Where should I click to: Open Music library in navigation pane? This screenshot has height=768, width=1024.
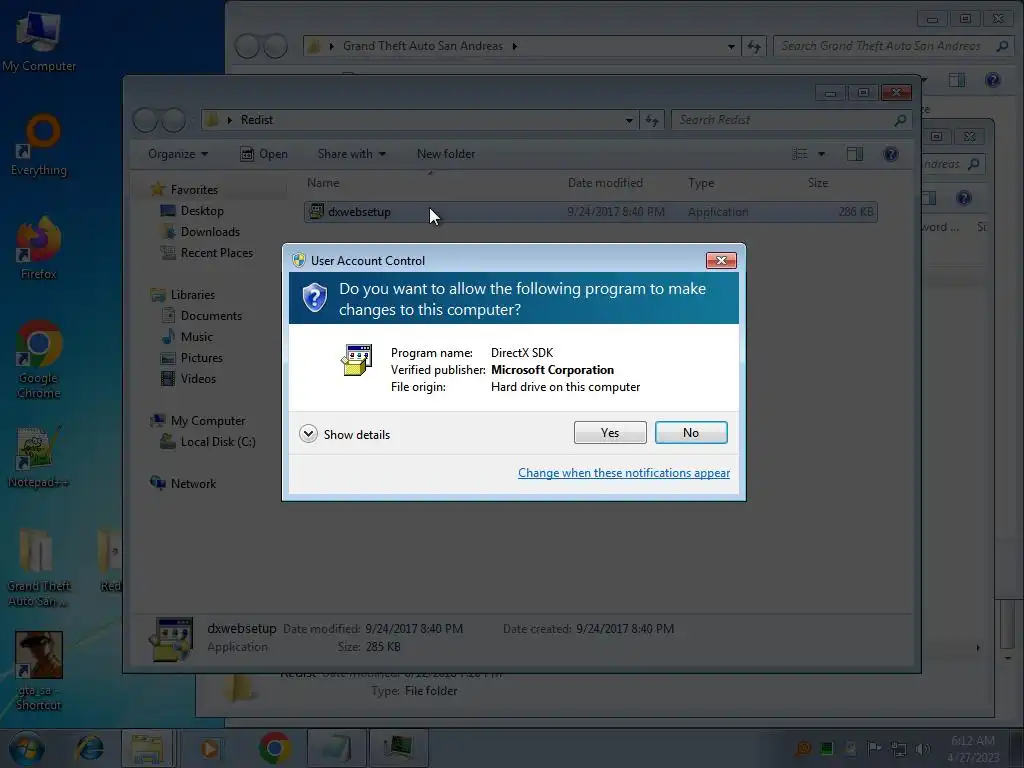tap(197, 337)
